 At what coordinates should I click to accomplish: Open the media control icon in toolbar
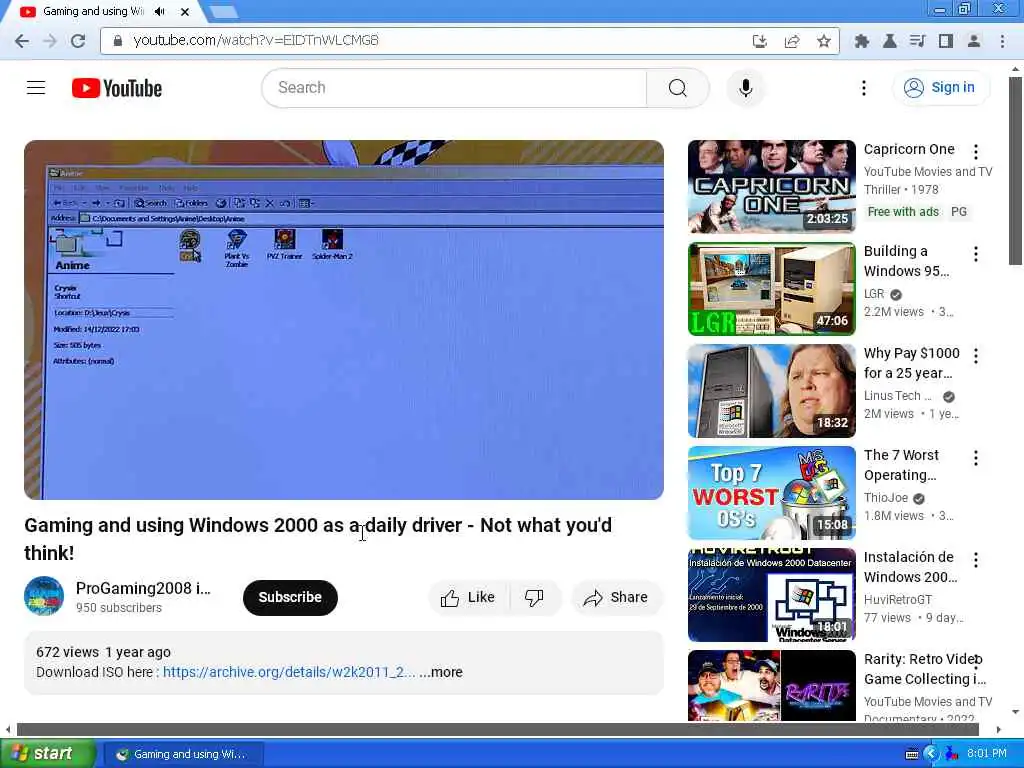coord(918,41)
